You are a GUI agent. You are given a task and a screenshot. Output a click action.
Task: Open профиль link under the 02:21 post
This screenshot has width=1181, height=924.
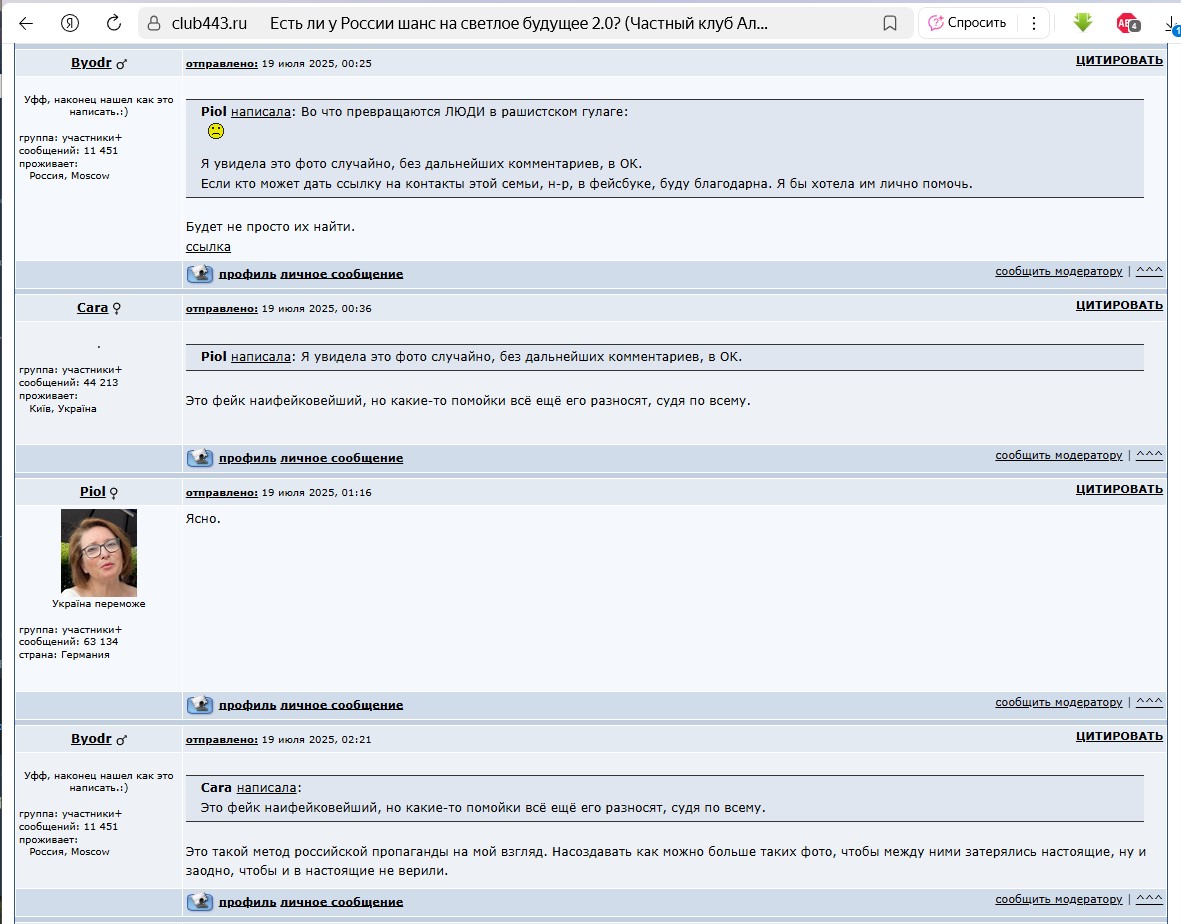248,902
